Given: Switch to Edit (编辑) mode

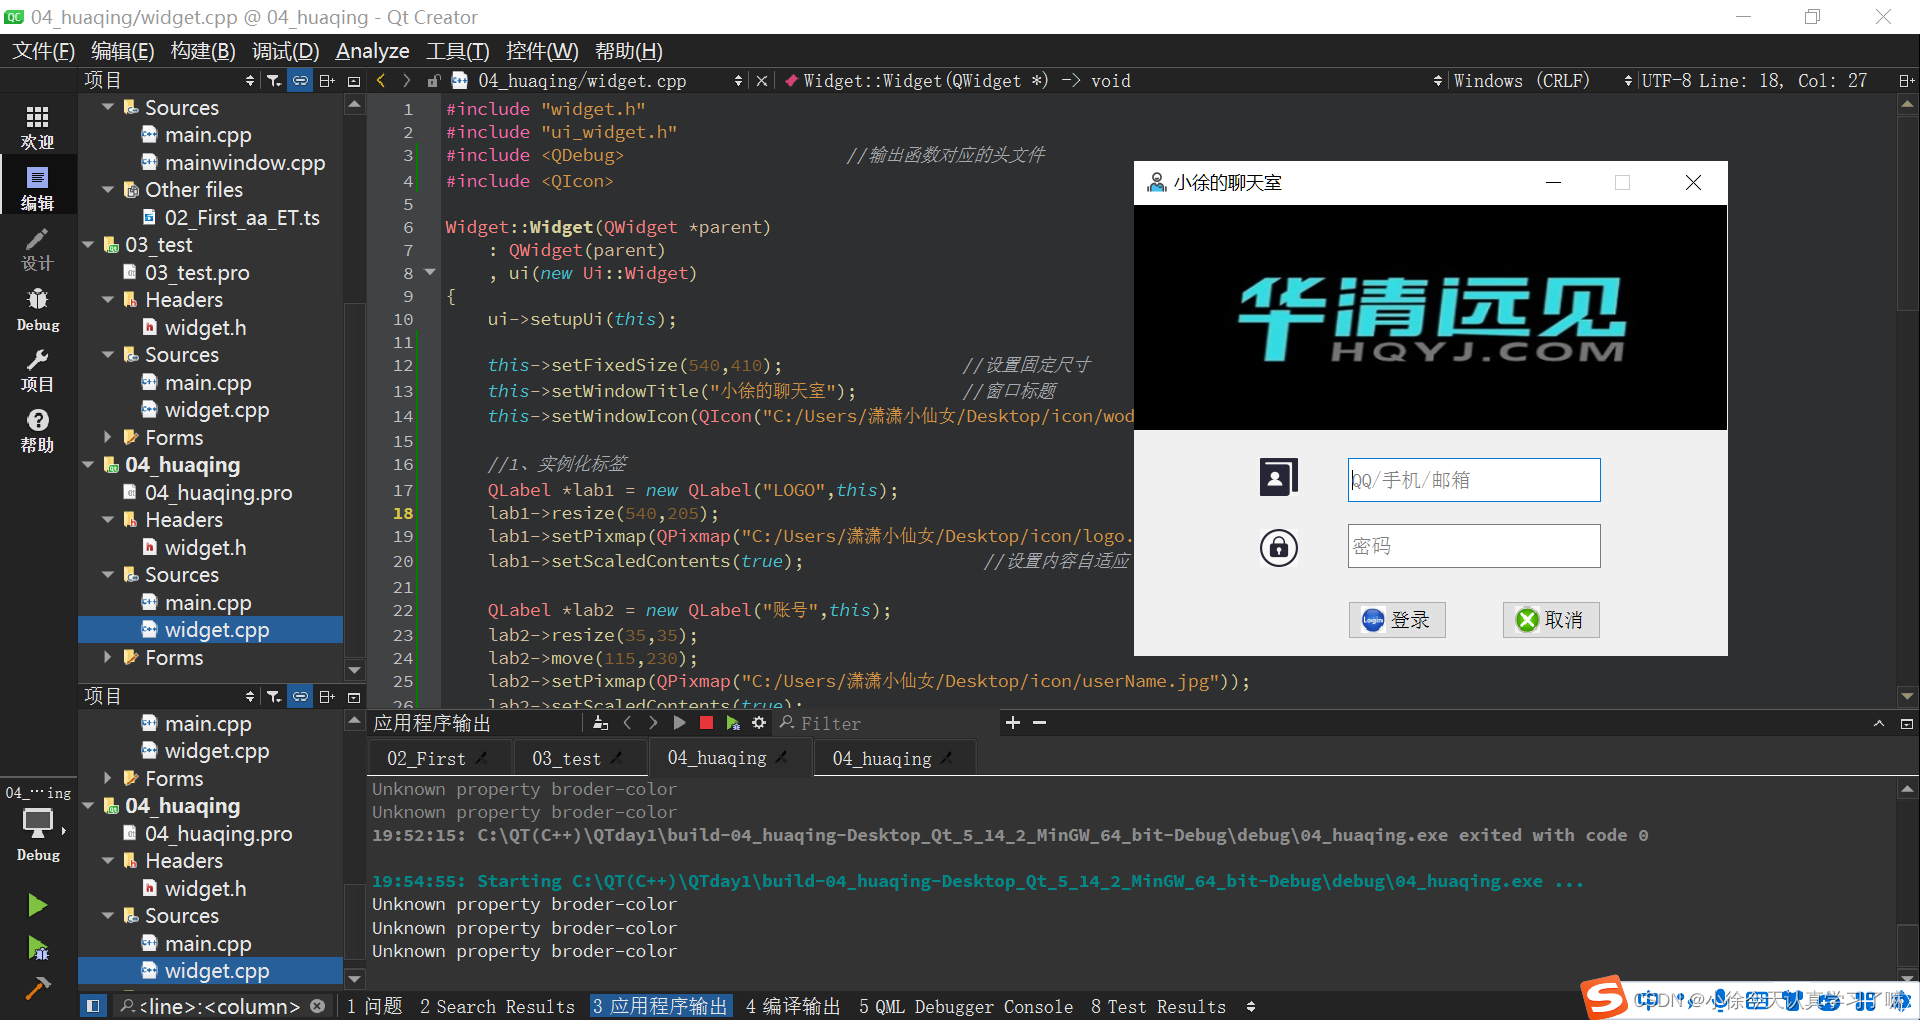Looking at the screenshot, I should 37,188.
